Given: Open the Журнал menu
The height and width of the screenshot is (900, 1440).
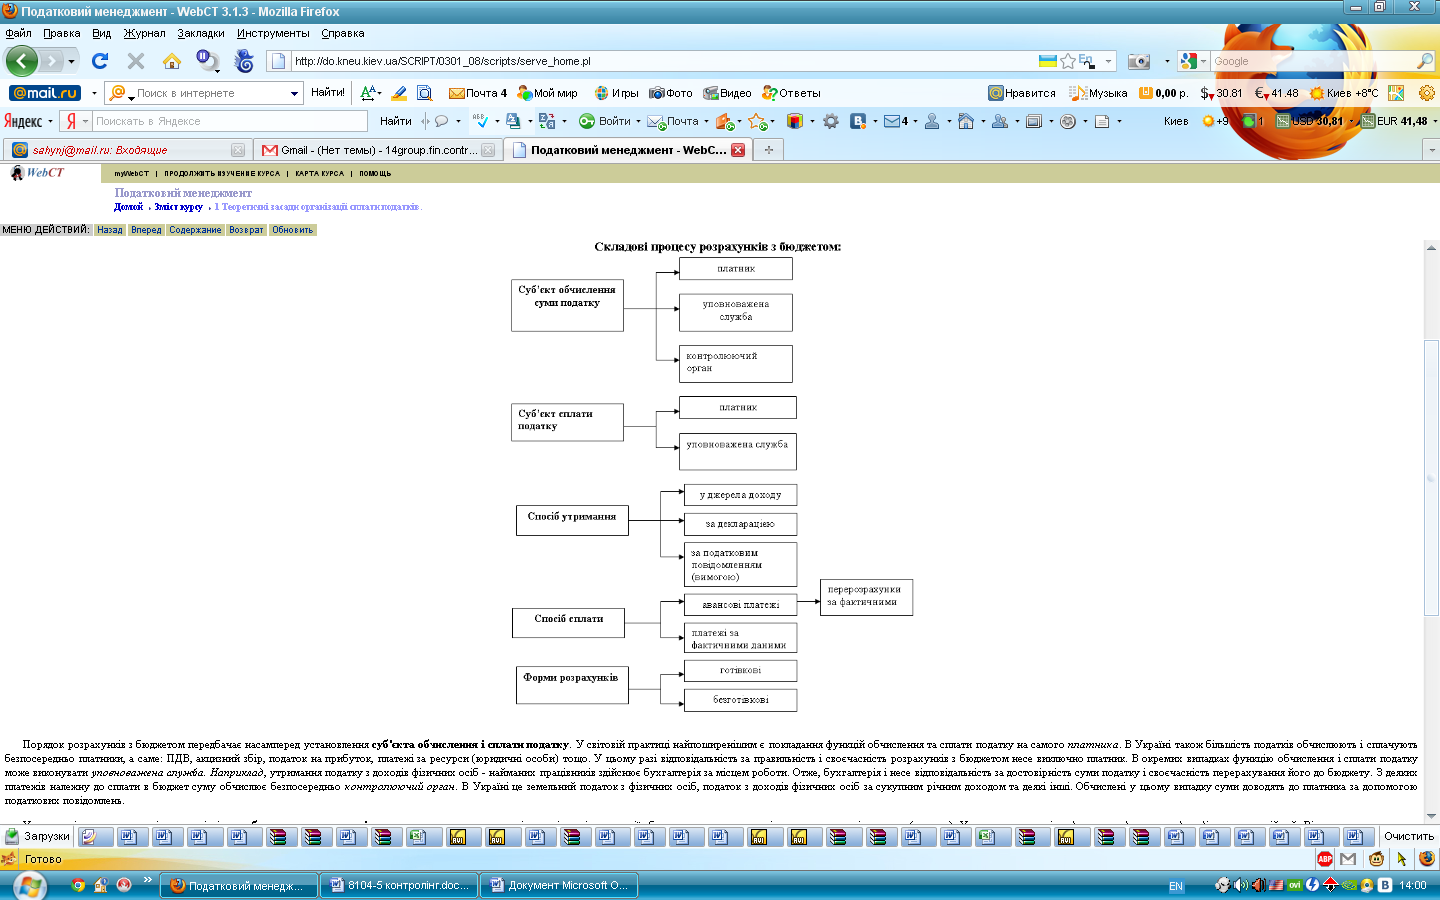Looking at the screenshot, I should tap(145, 33).
